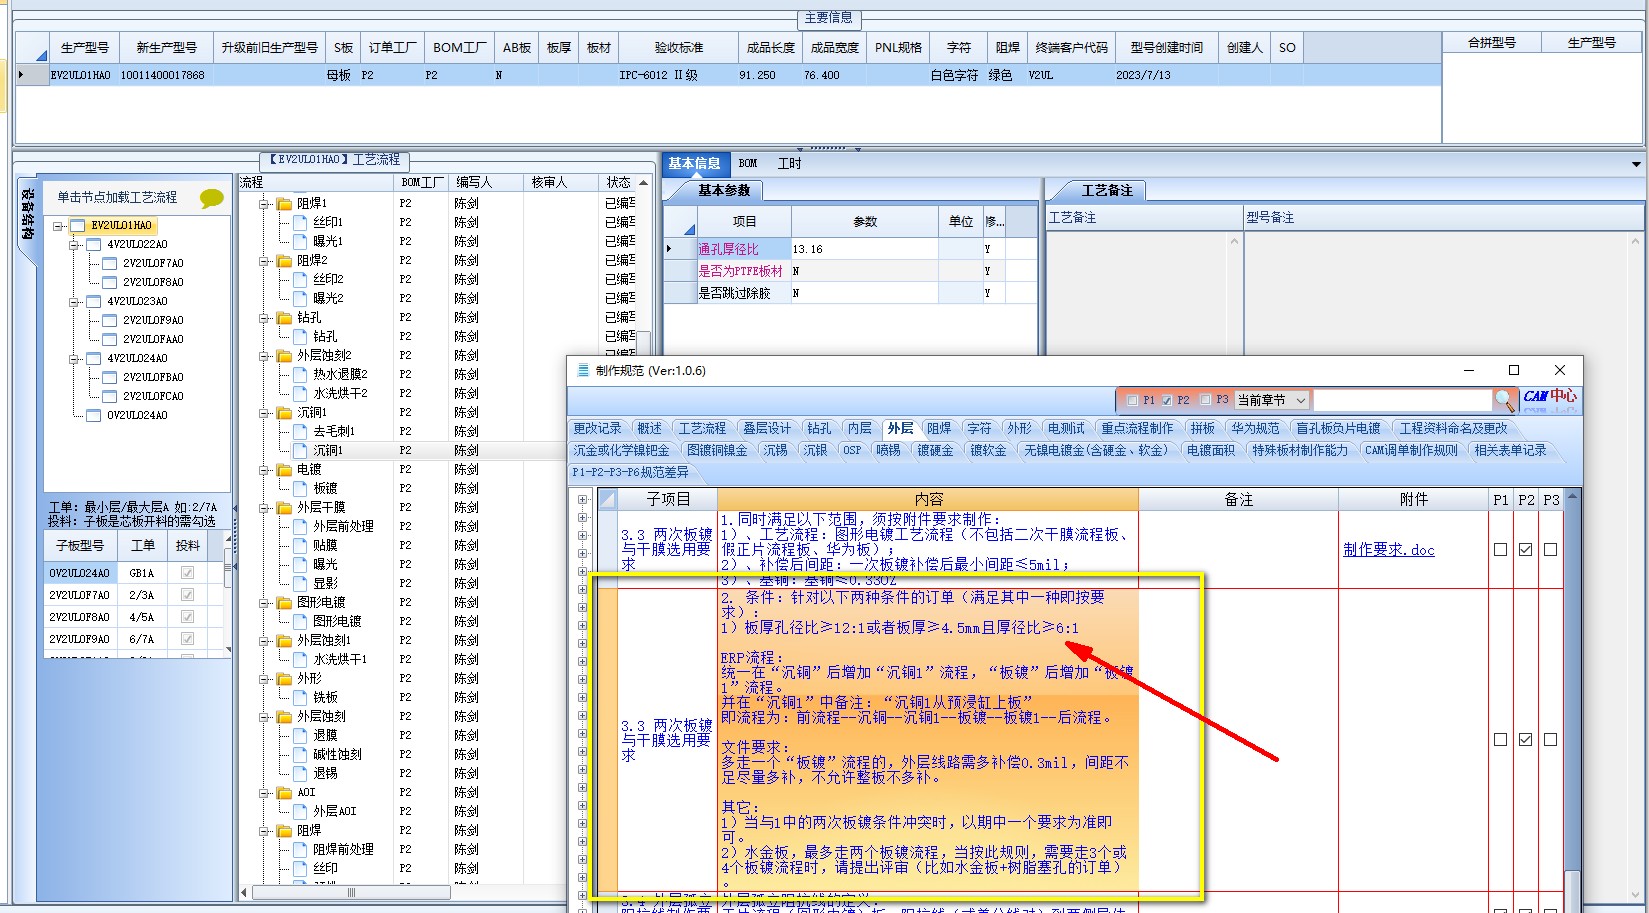Collapse the EV2UL01HA0 root tree node

coord(59,226)
